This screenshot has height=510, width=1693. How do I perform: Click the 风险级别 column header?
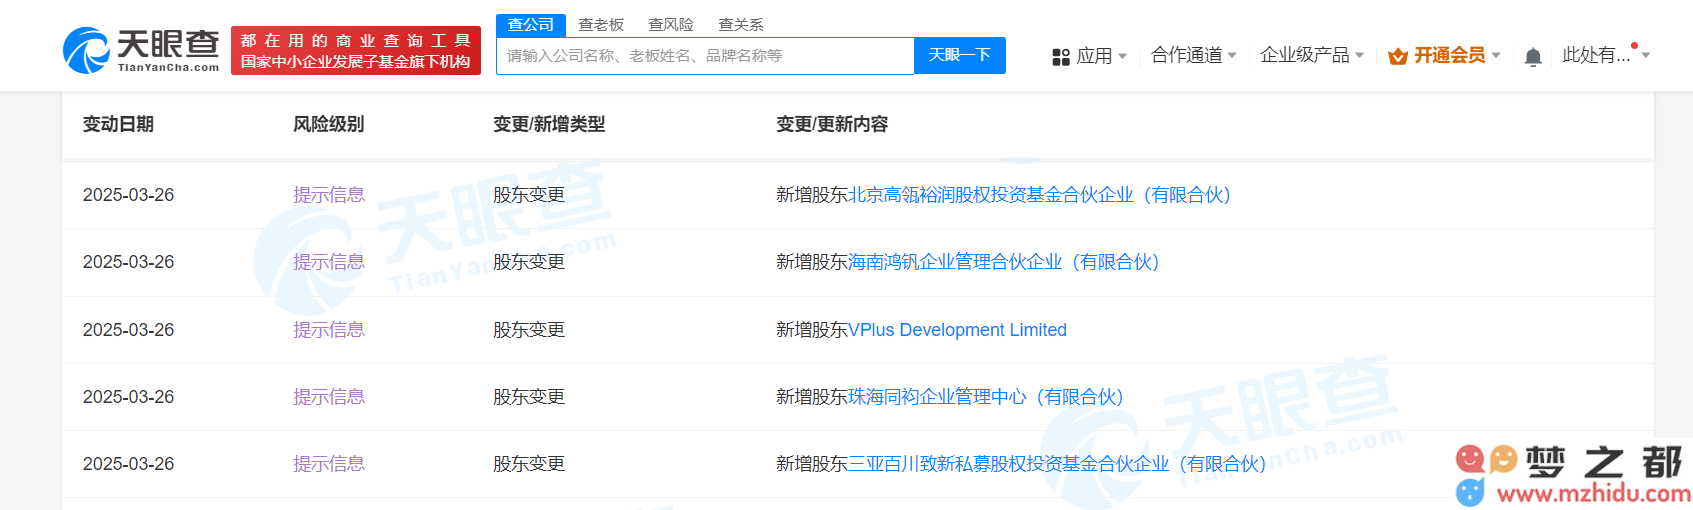[328, 124]
